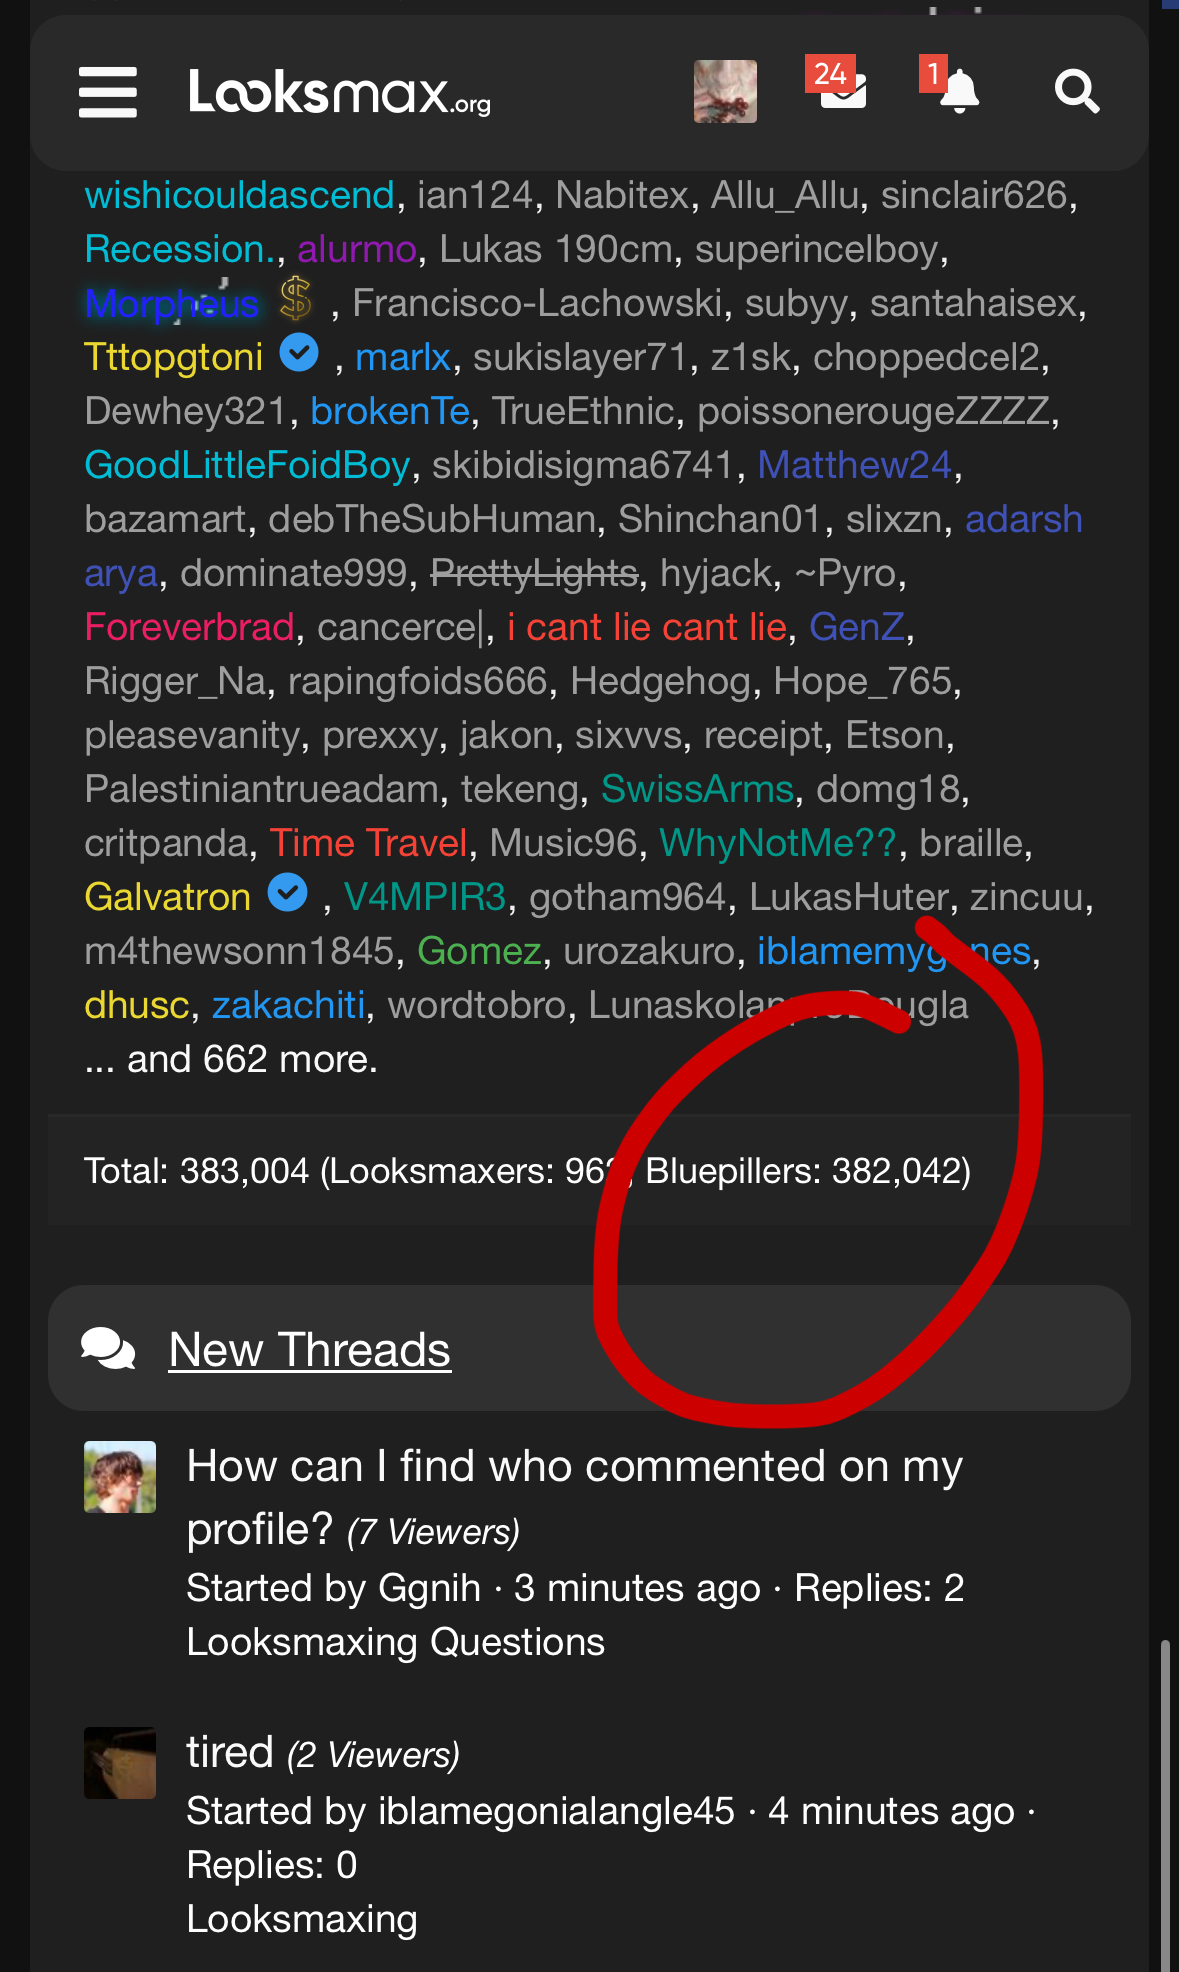Open the inbox messages icon
Viewport: 1179px width, 1972px height.
[x=842, y=90]
